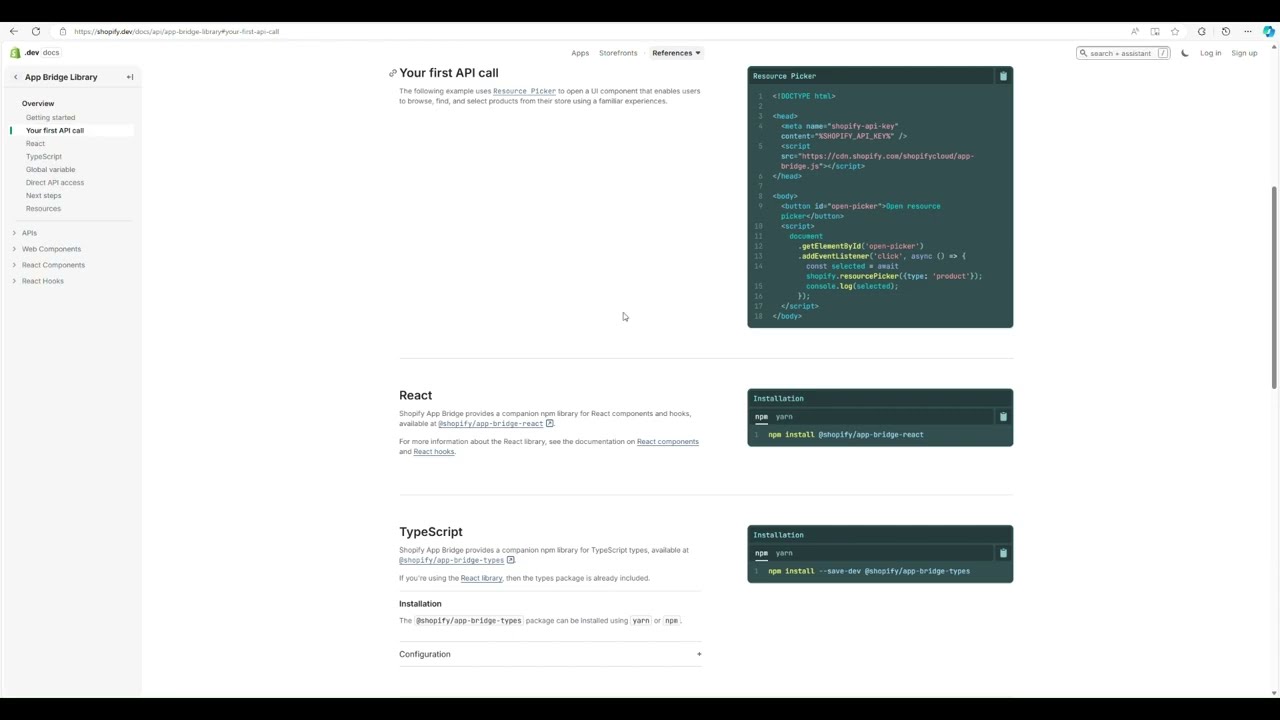Click the site info lock icon
The width and height of the screenshot is (1280, 720).
pos(63,31)
